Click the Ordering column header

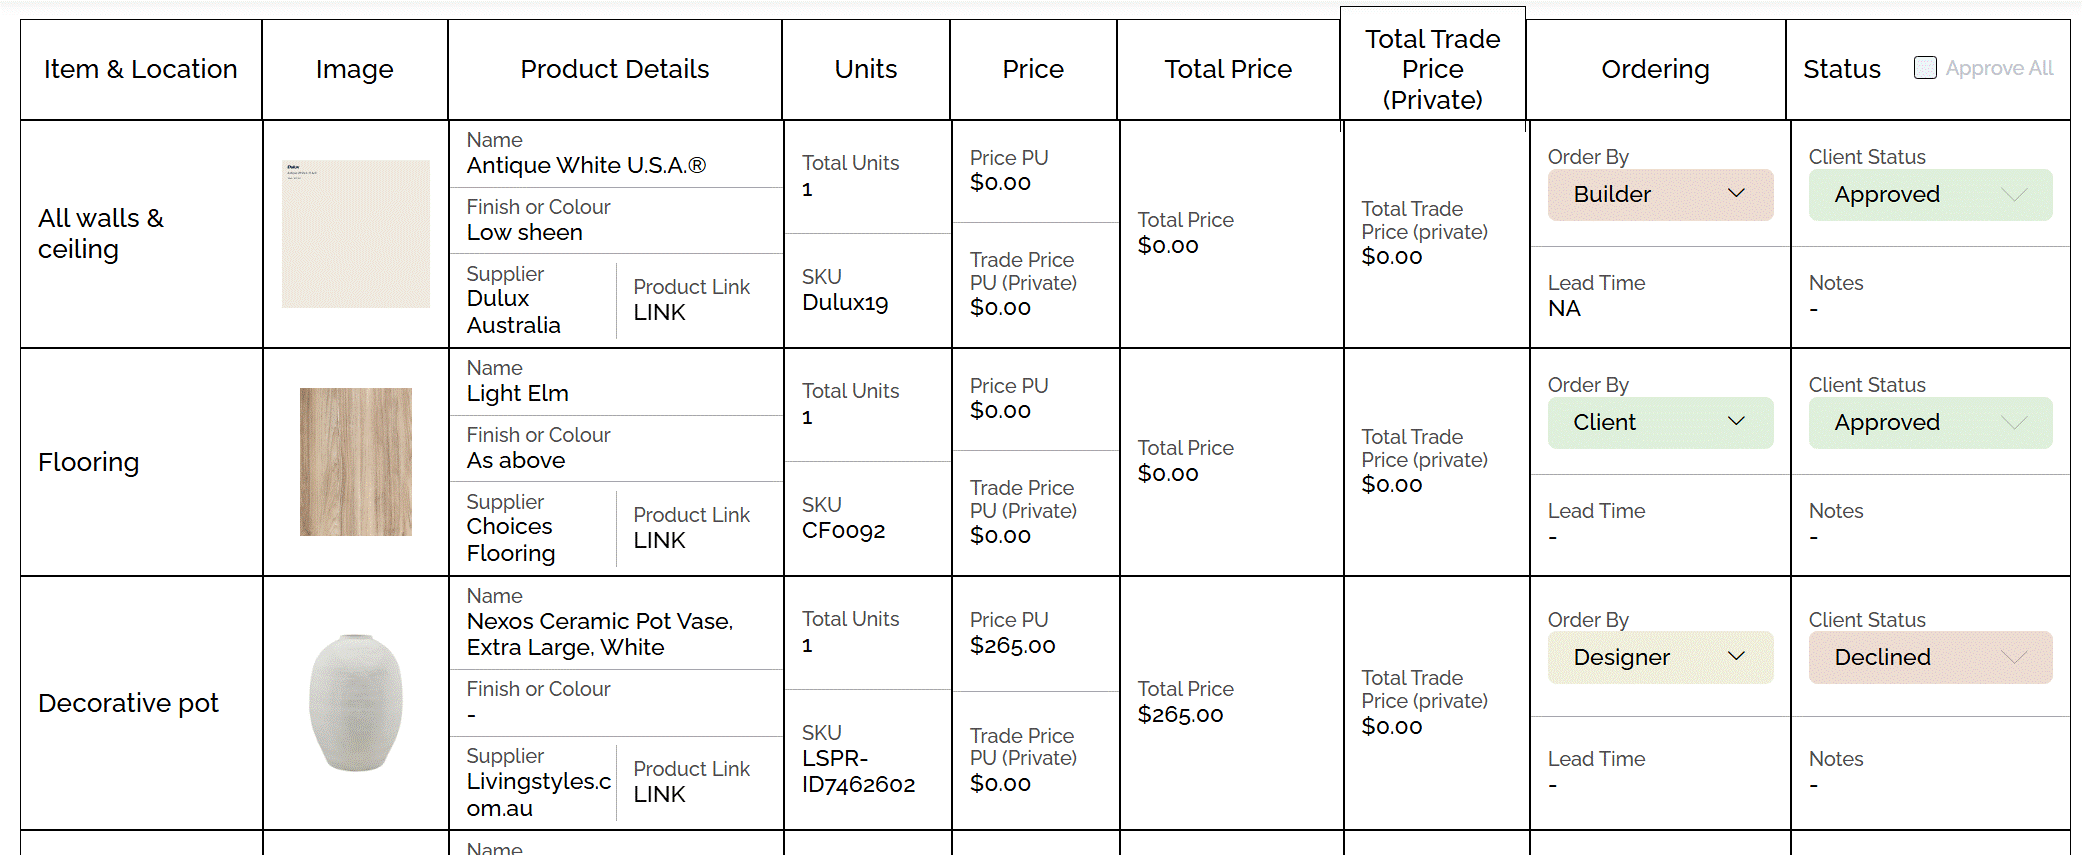(1655, 69)
